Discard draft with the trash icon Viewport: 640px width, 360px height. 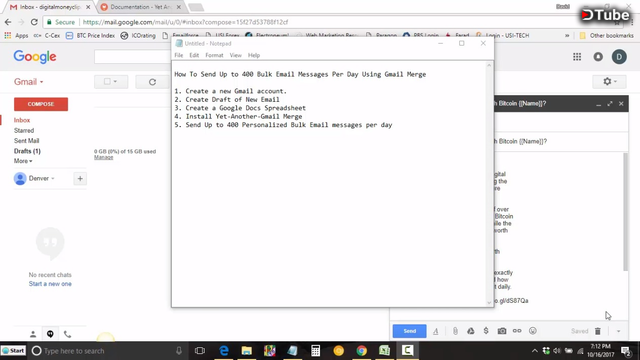(598, 331)
